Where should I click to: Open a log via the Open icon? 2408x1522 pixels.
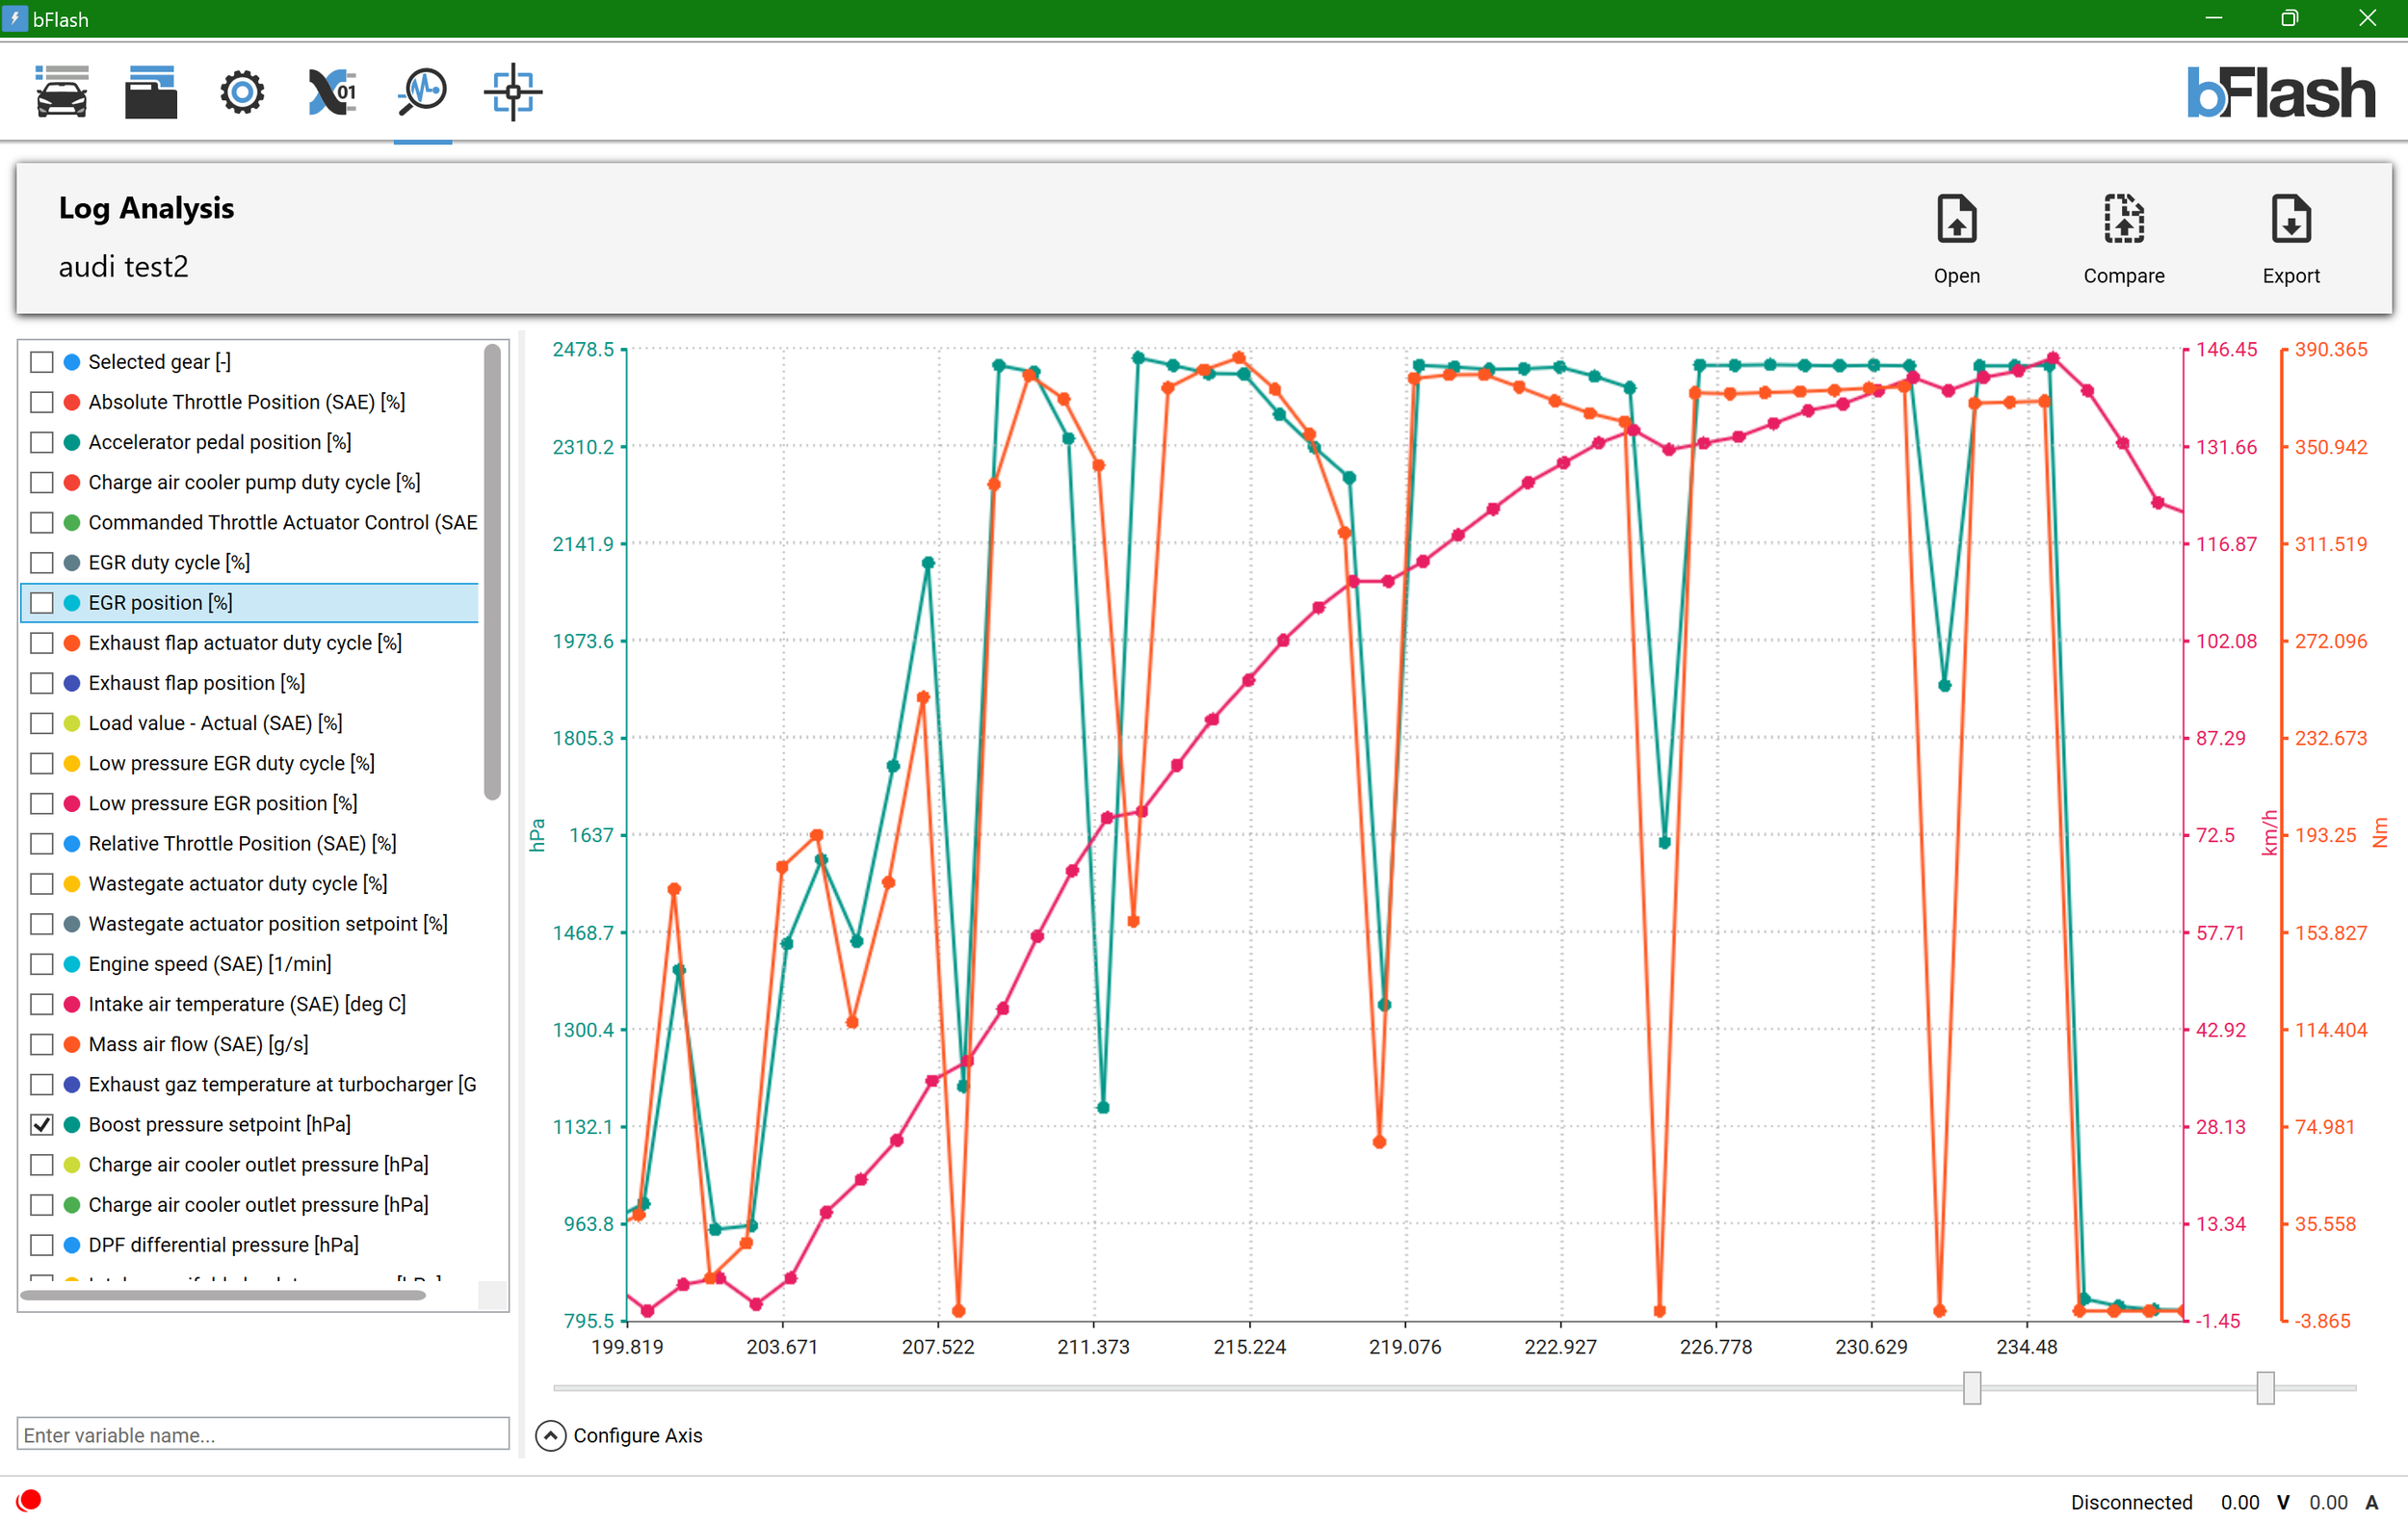1956,238
